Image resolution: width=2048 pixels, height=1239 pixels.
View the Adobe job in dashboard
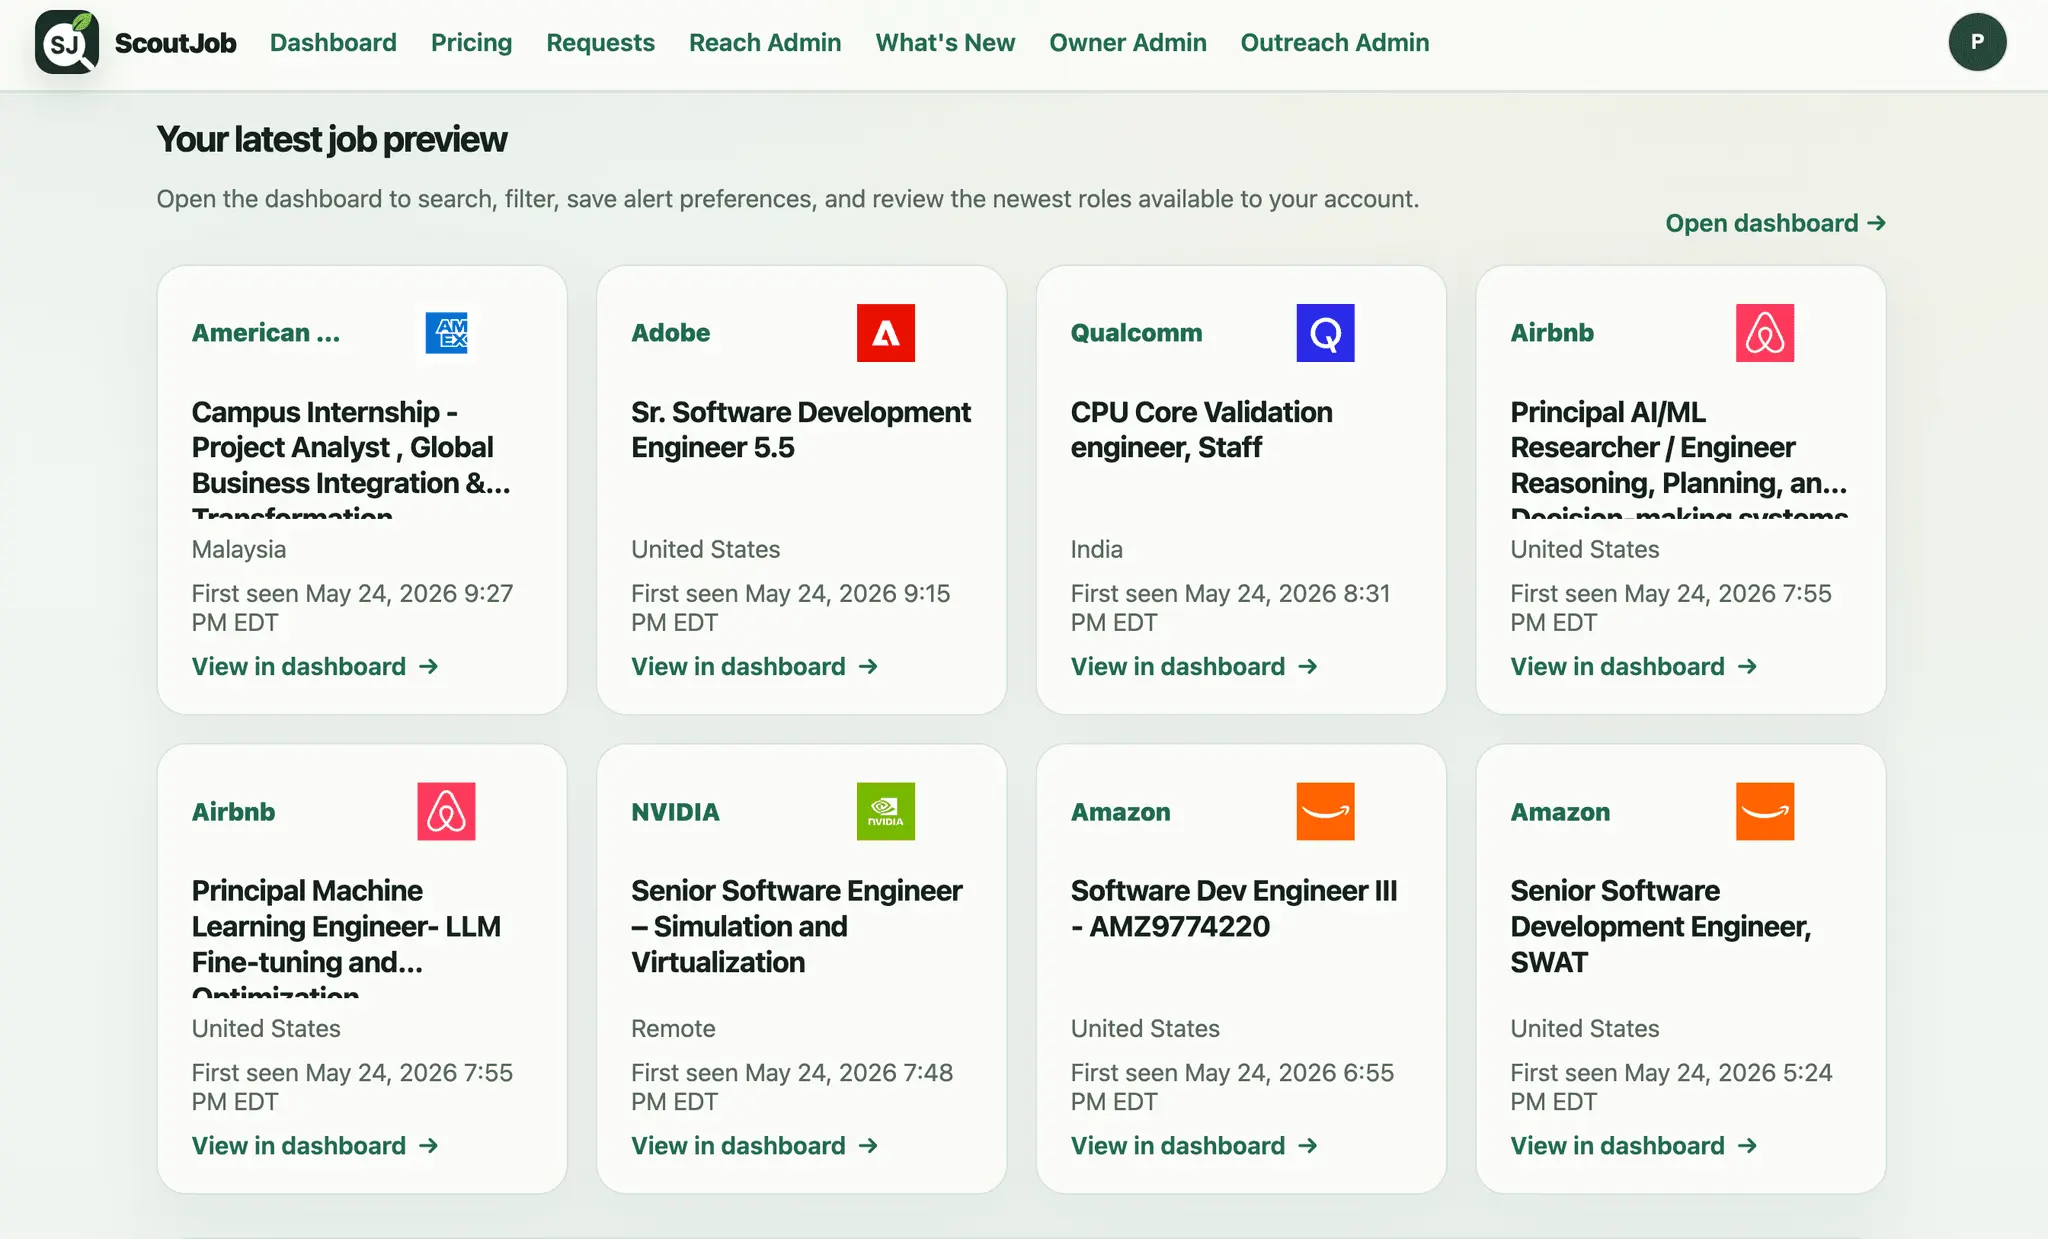coord(754,666)
